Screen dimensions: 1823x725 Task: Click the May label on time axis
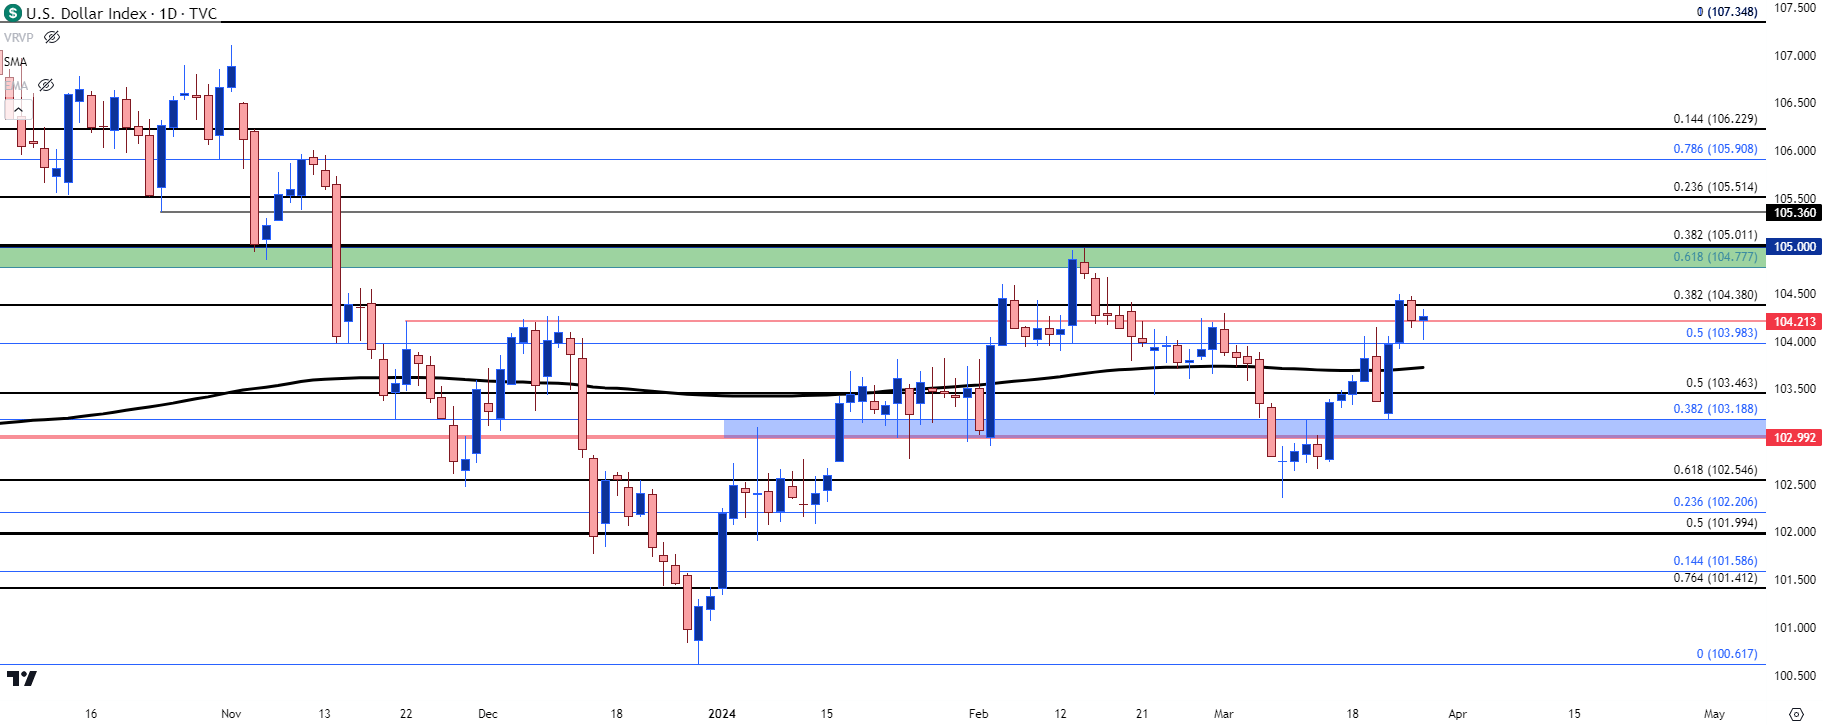click(x=1714, y=713)
